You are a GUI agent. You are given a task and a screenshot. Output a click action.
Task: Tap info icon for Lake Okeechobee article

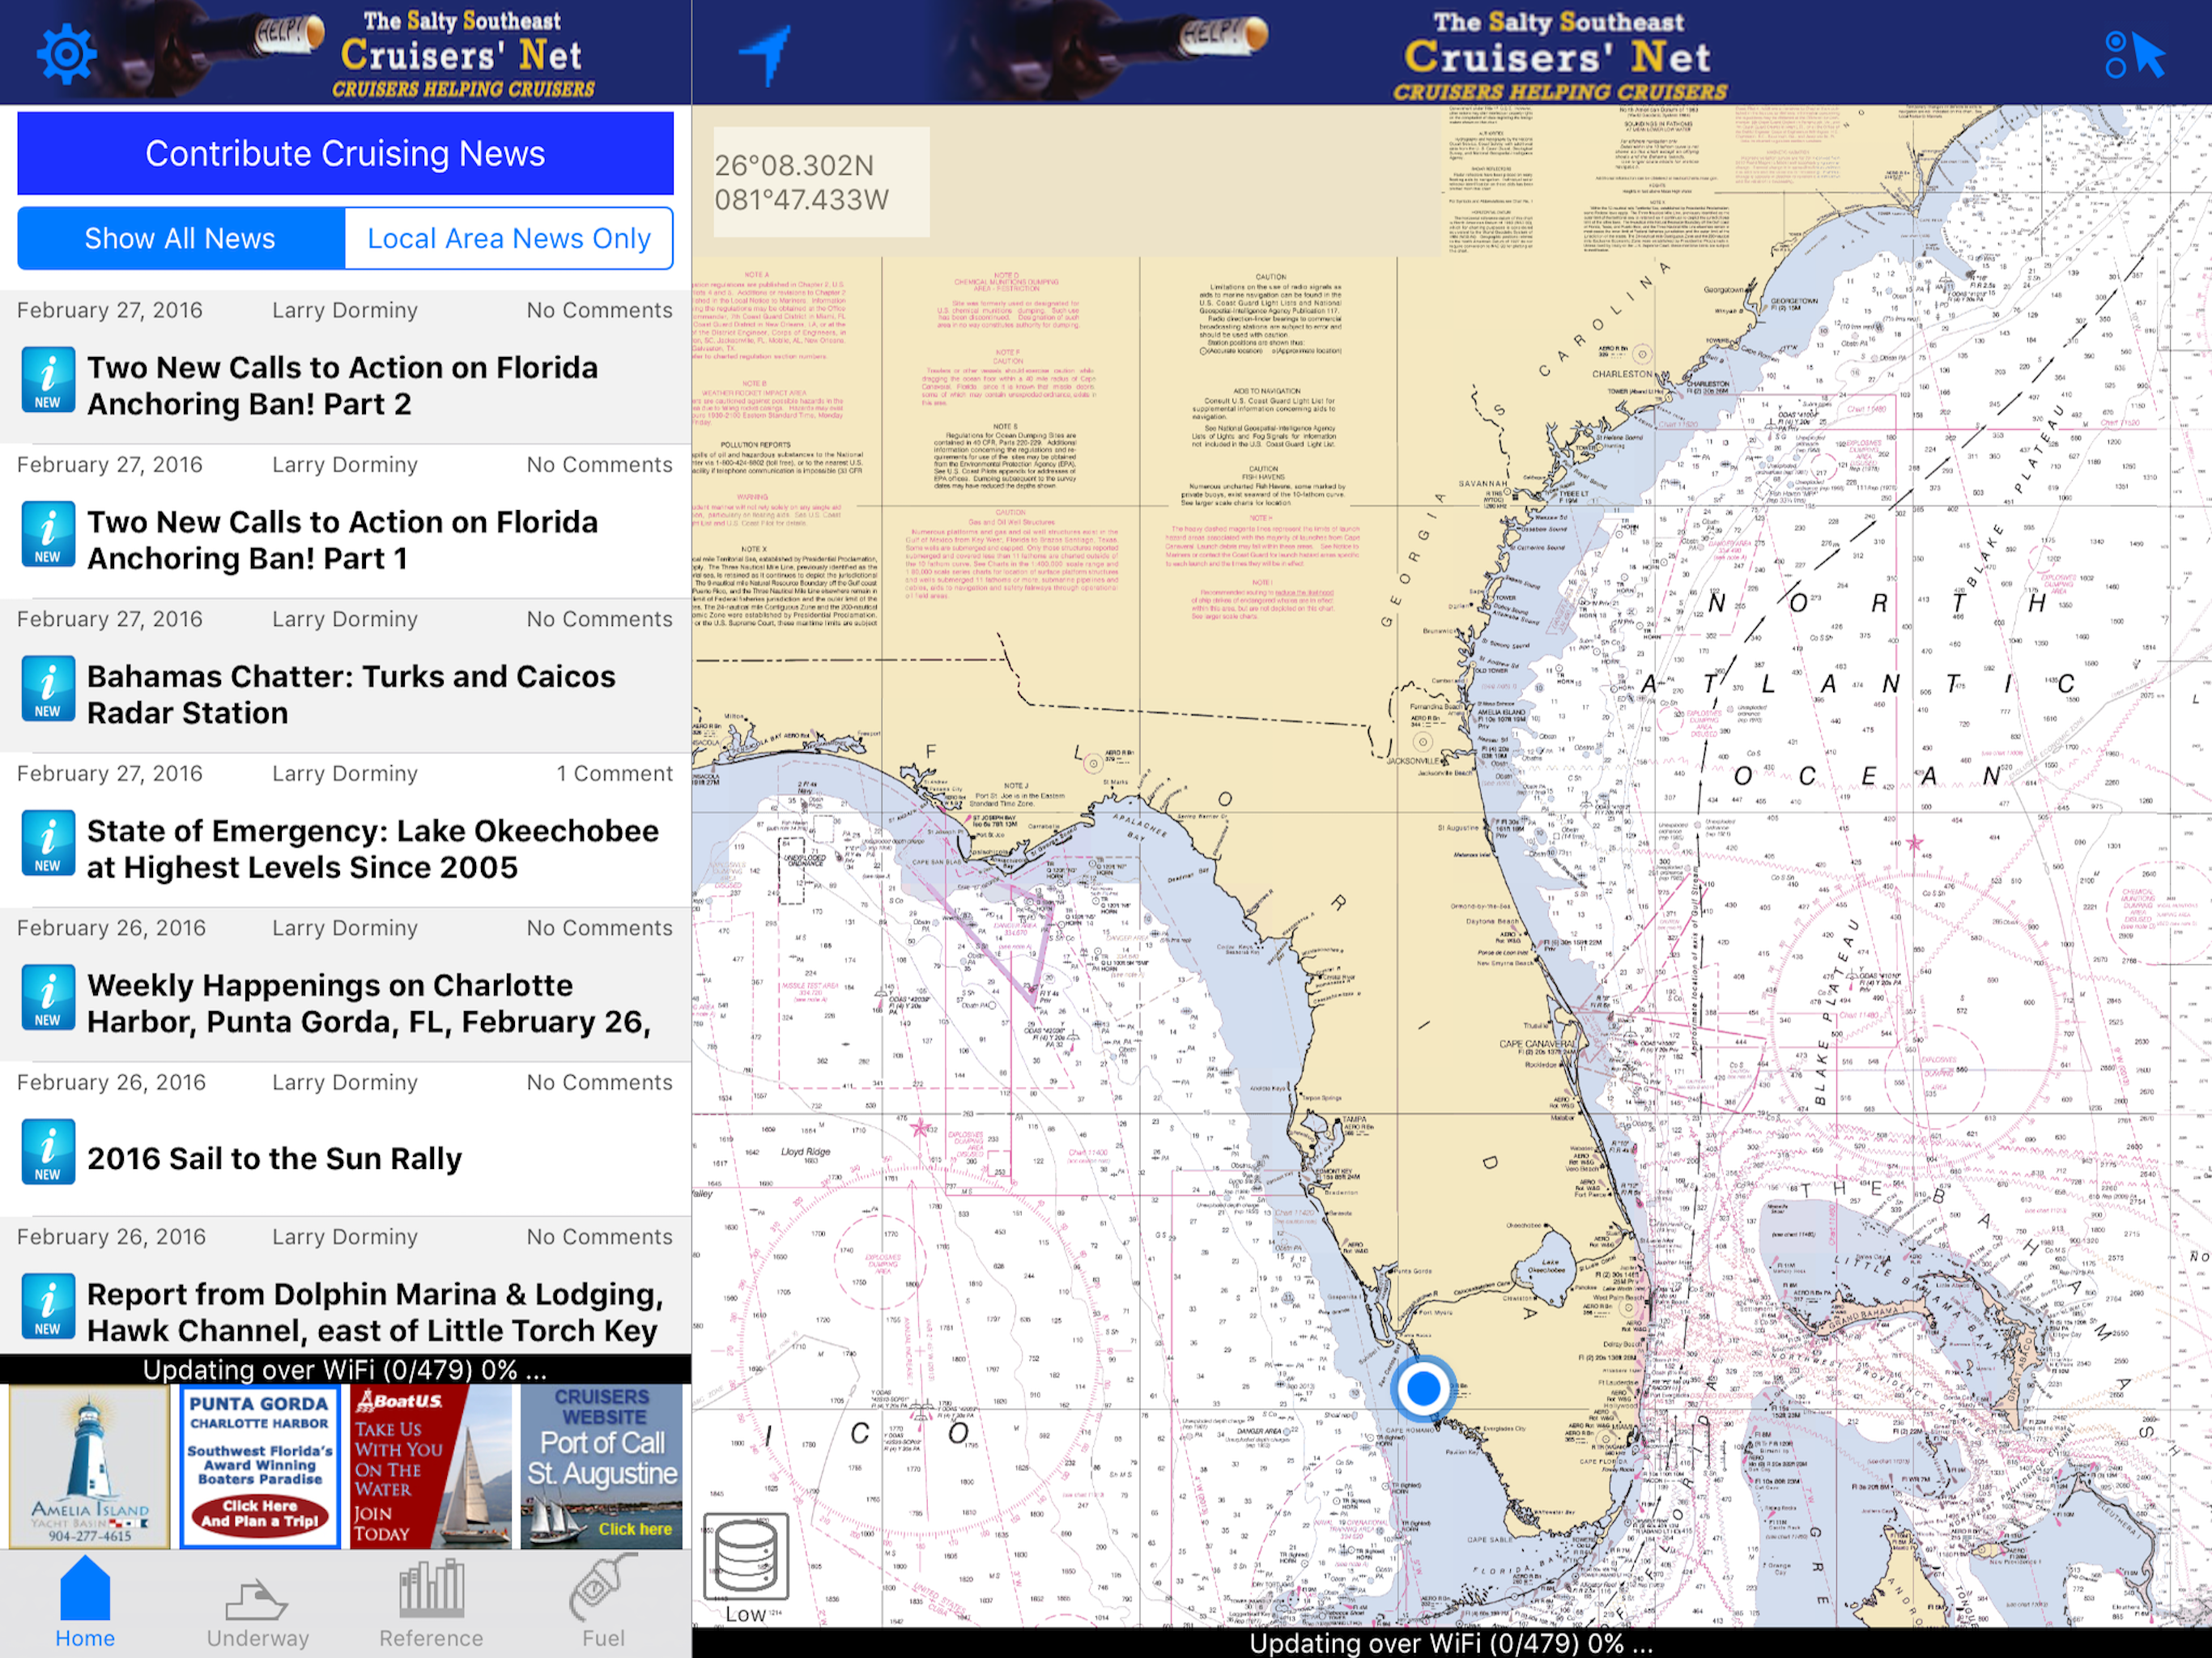point(48,844)
